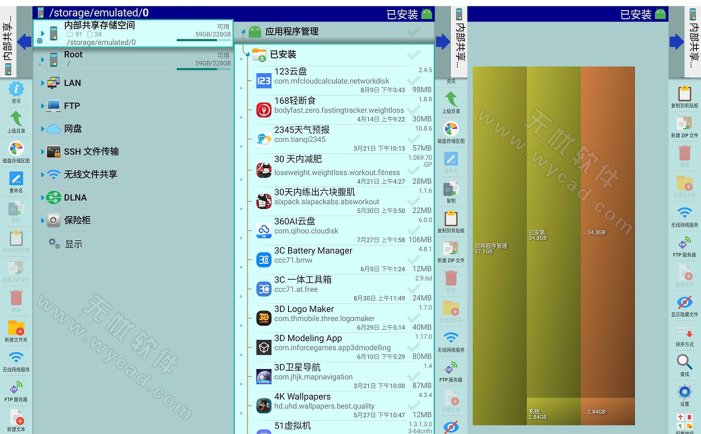
Task: Tick the selection checkmark on 123云盘 row
Action: (414, 80)
